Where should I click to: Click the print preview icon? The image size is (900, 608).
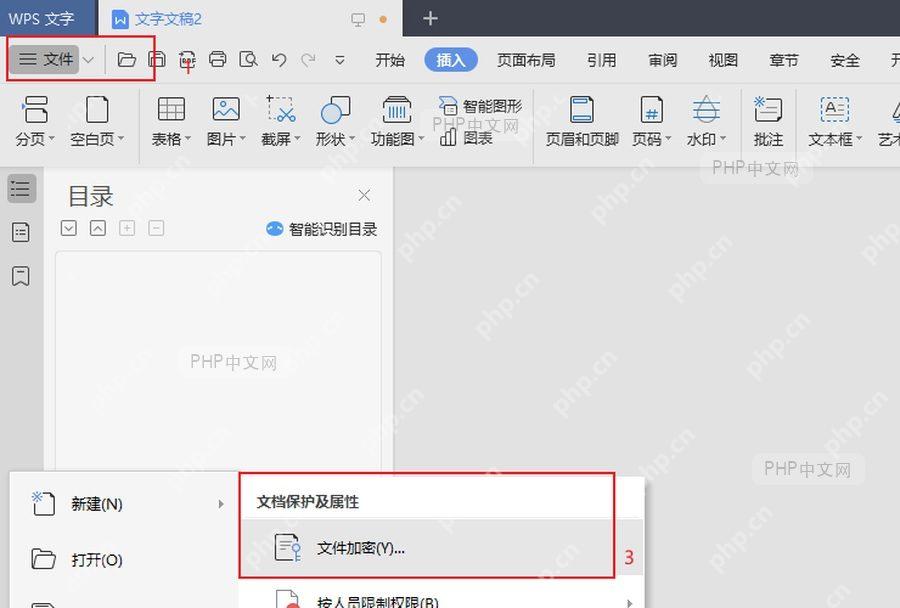point(248,59)
